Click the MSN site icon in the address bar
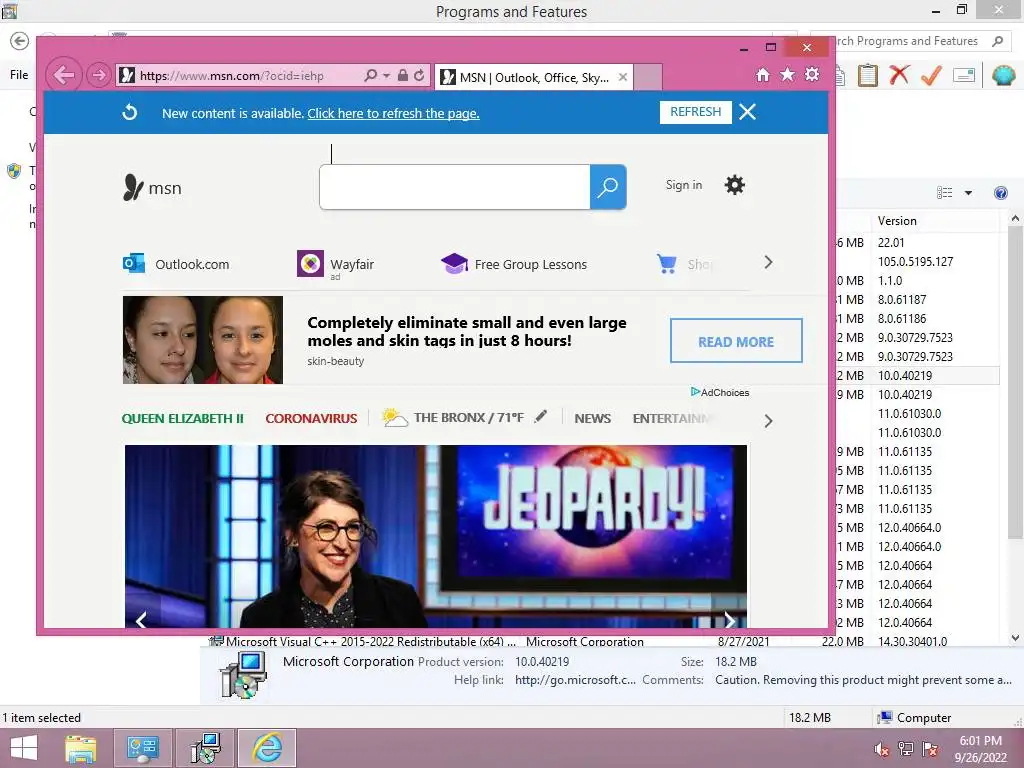 [x=127, y=76]
